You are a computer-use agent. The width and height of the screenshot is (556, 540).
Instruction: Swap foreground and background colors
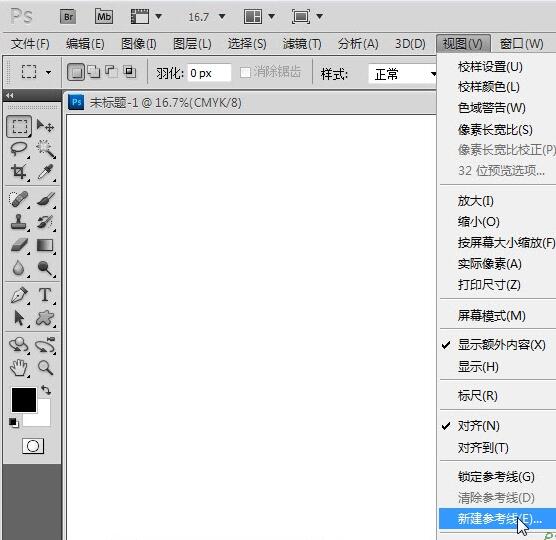[x=46, y=390]
